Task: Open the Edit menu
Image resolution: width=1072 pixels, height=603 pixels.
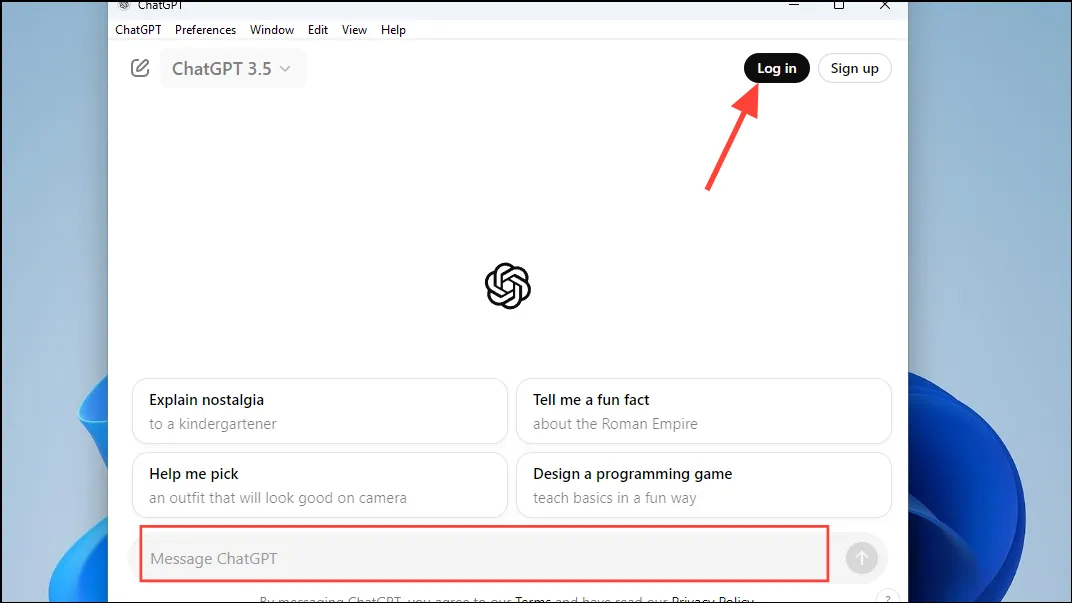Action: coord(318,30)
